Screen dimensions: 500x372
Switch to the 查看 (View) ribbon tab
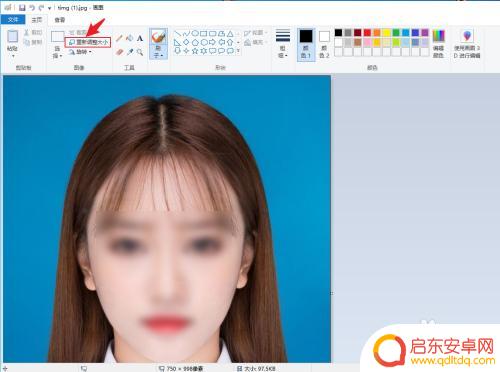pos(60,20)
